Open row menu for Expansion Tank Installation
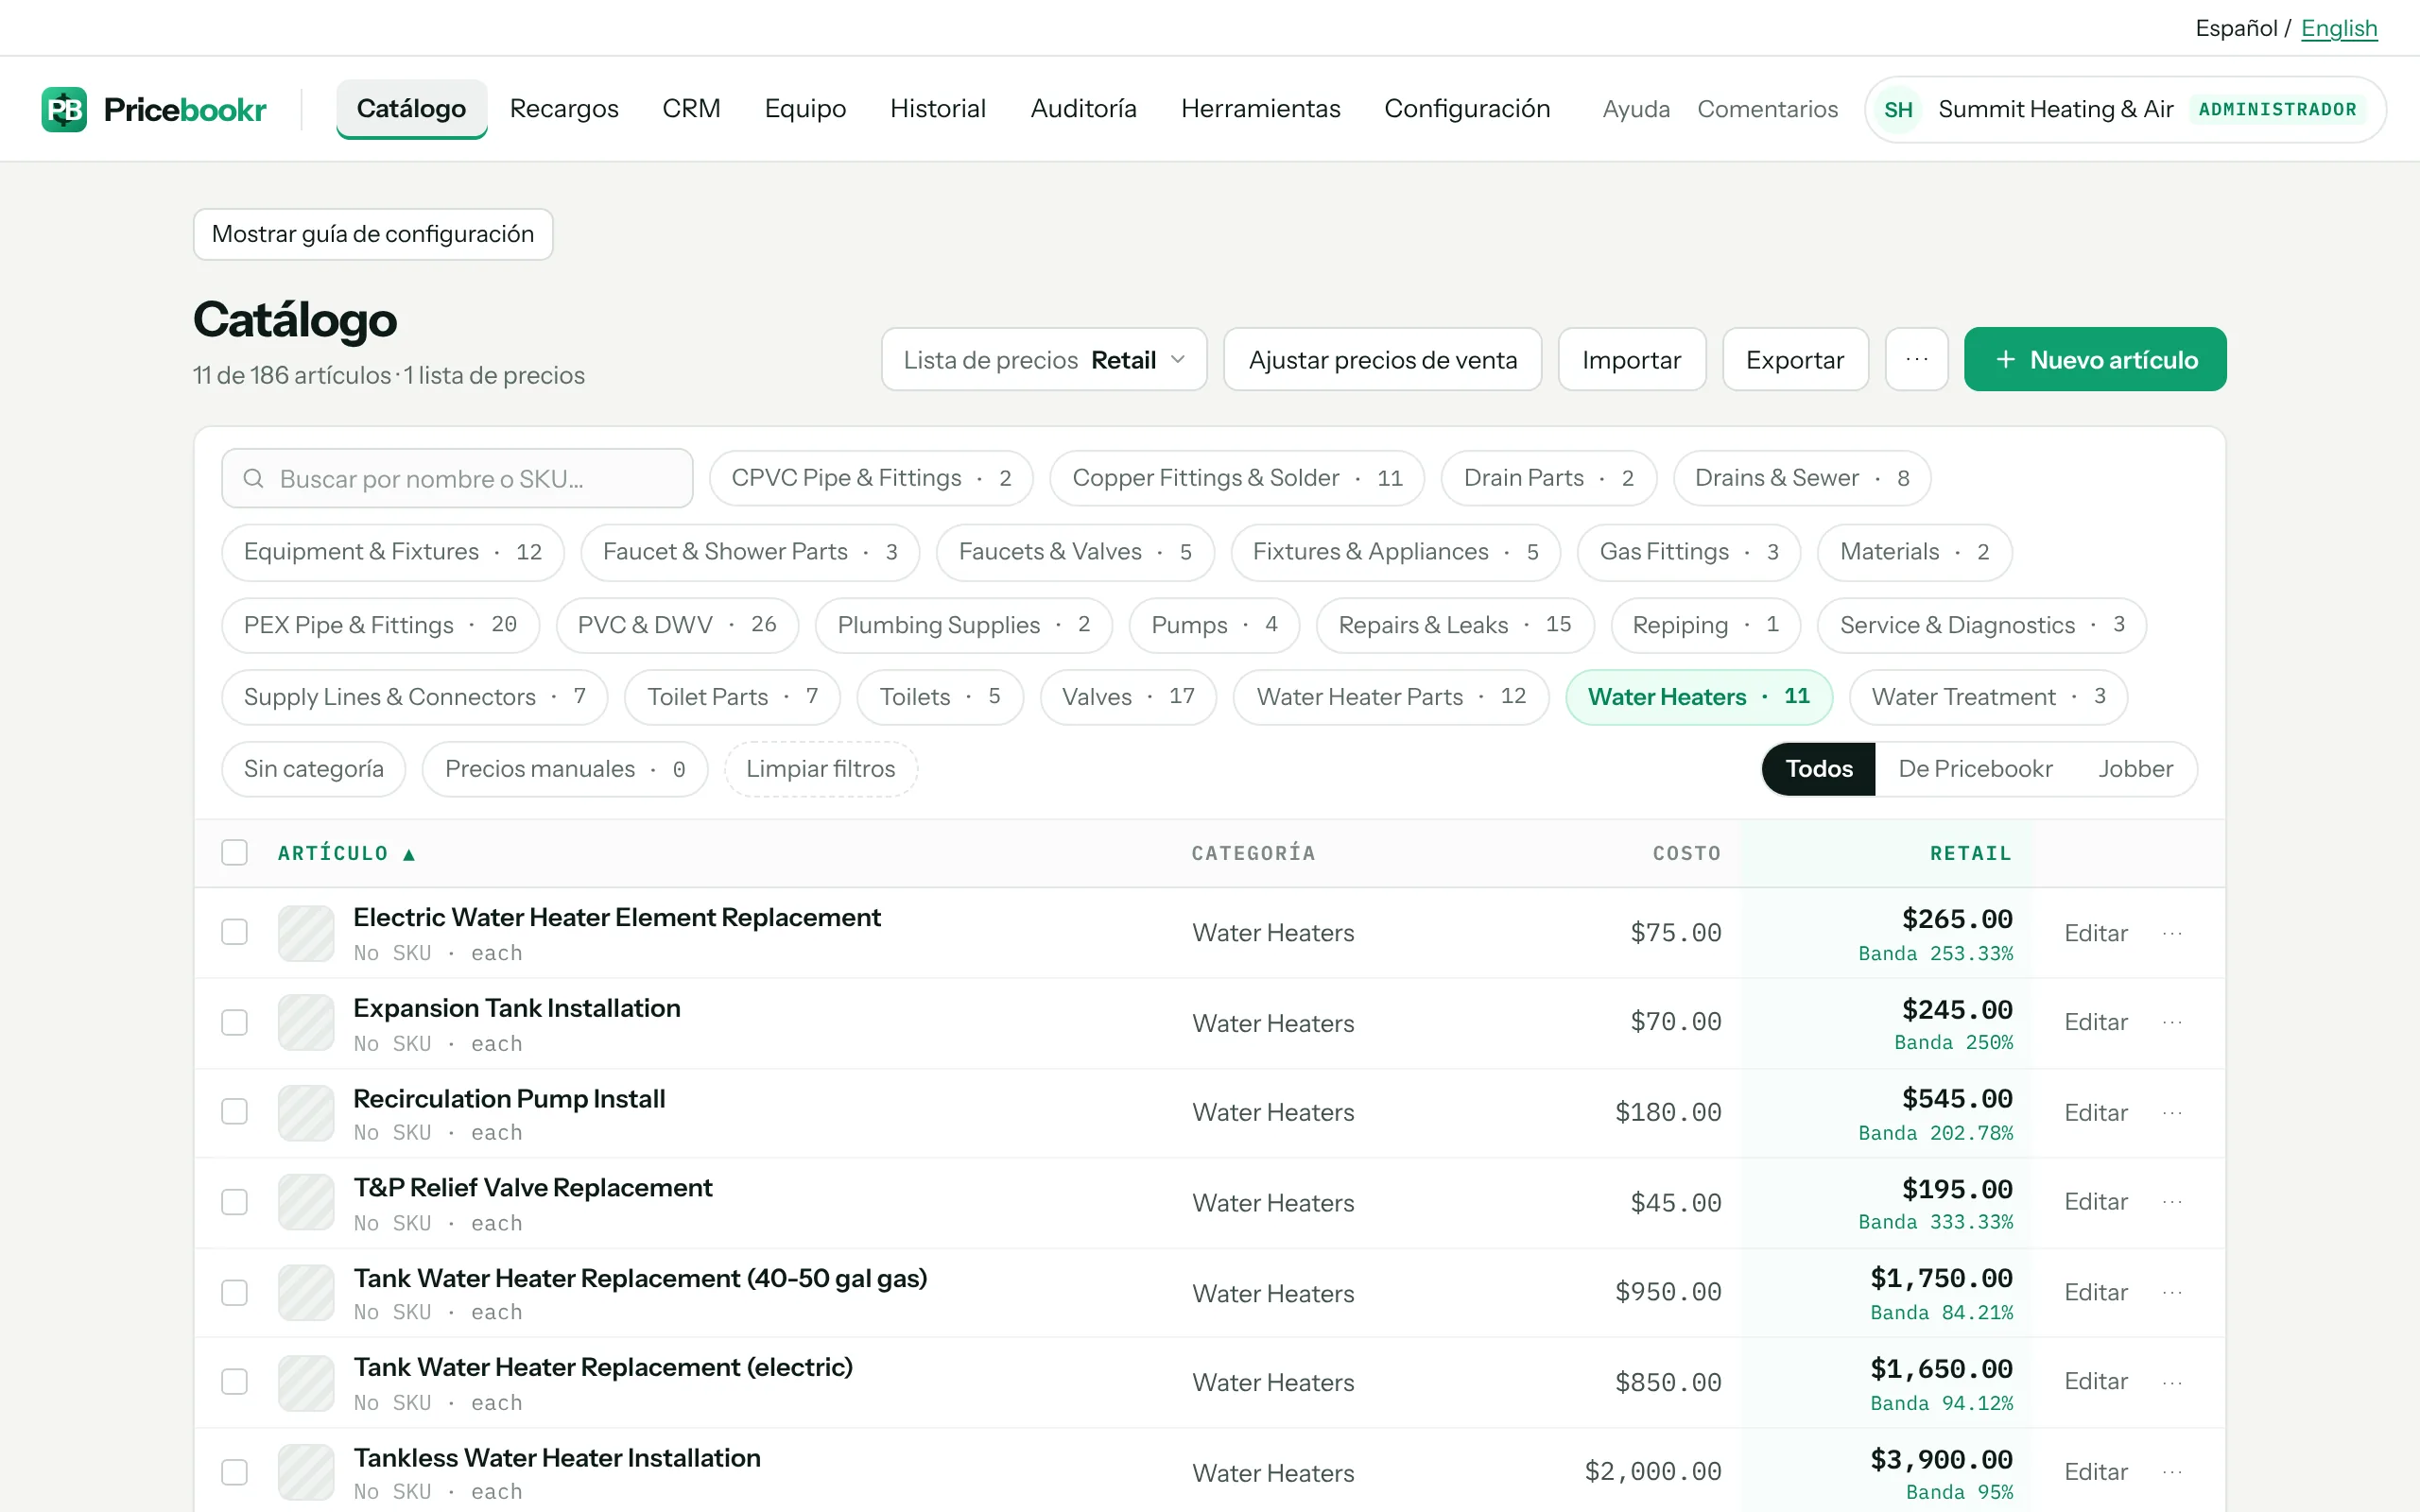This screenshot has width=2420, height=1512. 2172,1022
